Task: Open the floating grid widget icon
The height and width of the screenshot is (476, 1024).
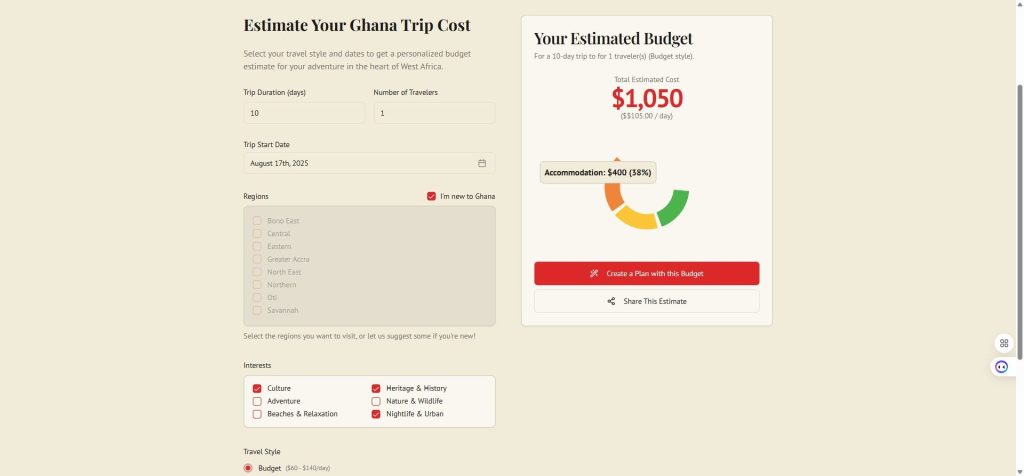Action: [1004, 343]
